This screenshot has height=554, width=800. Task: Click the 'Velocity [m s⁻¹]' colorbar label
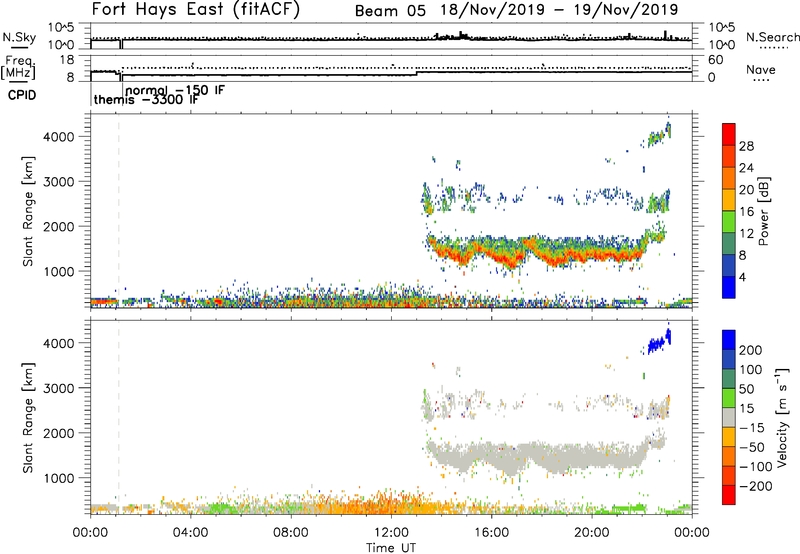[781, 417]
